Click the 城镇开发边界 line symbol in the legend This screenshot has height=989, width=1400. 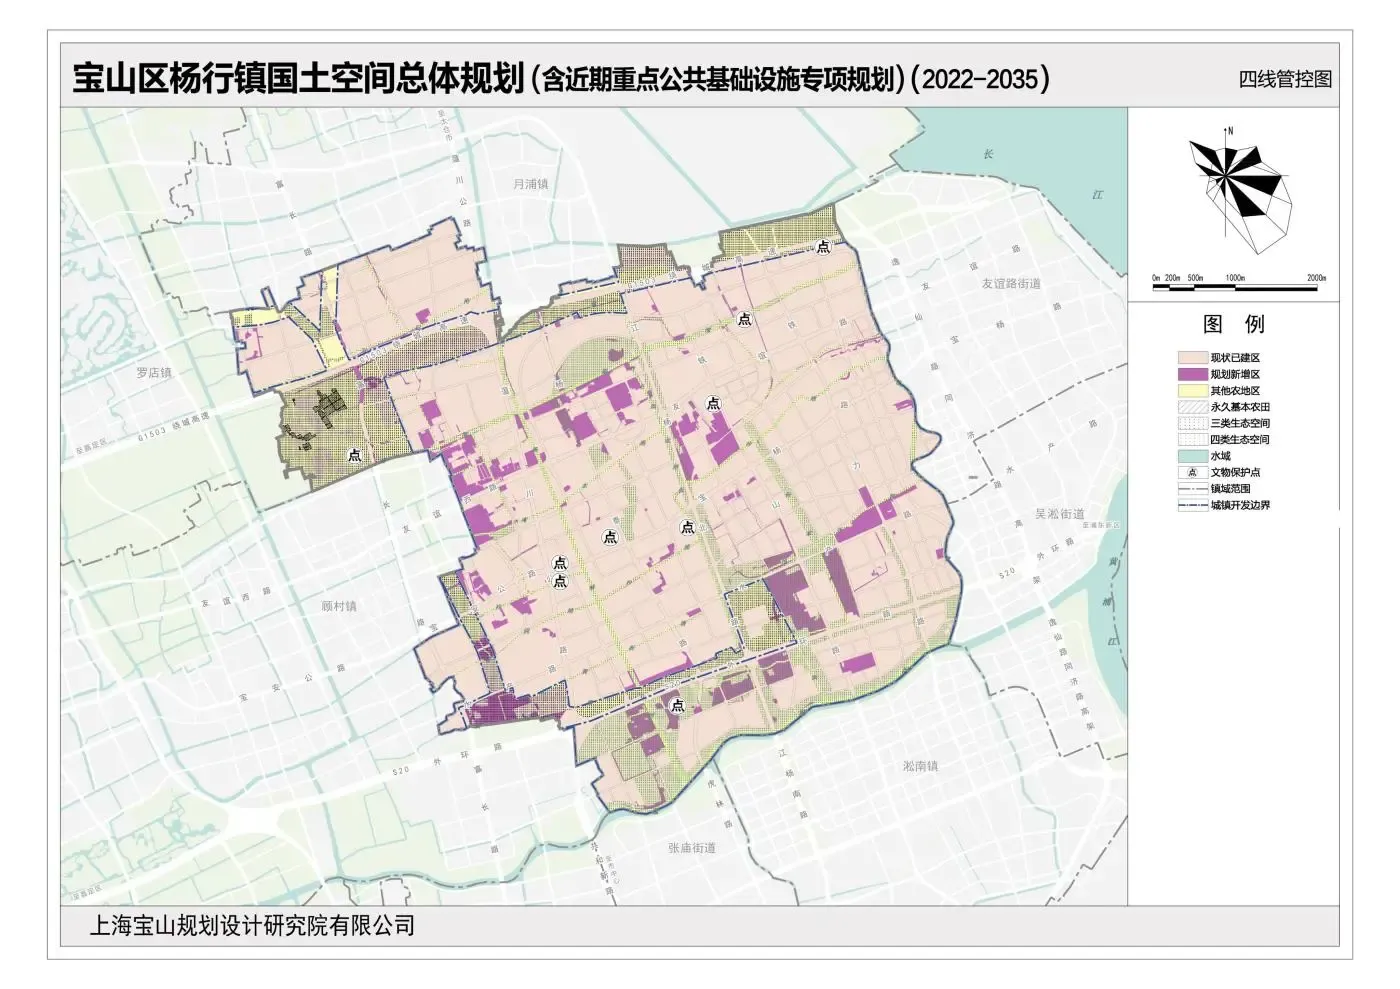[1192, 505]
